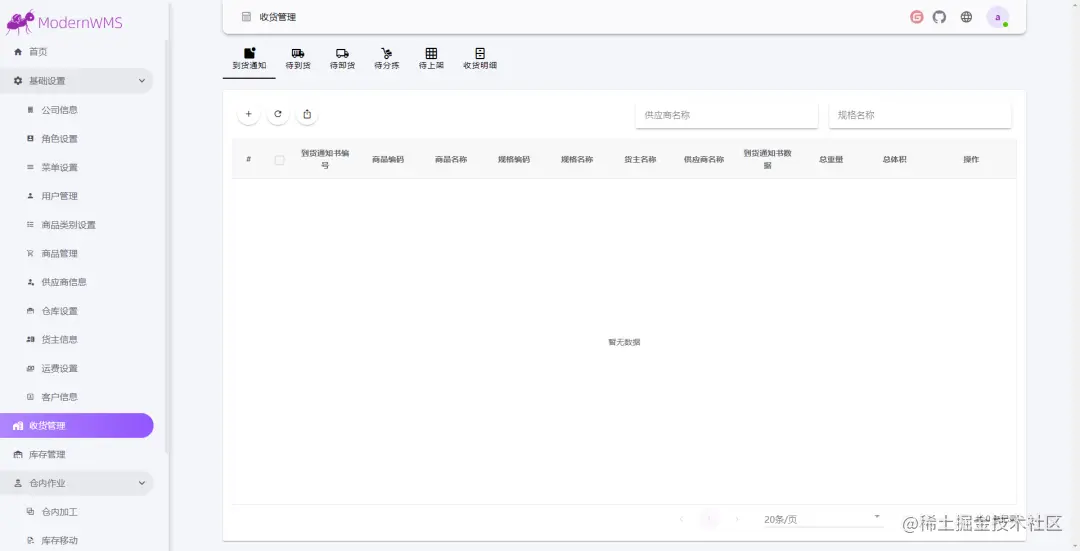Switch to the 收货明细 tab

[x=480, y=59]
